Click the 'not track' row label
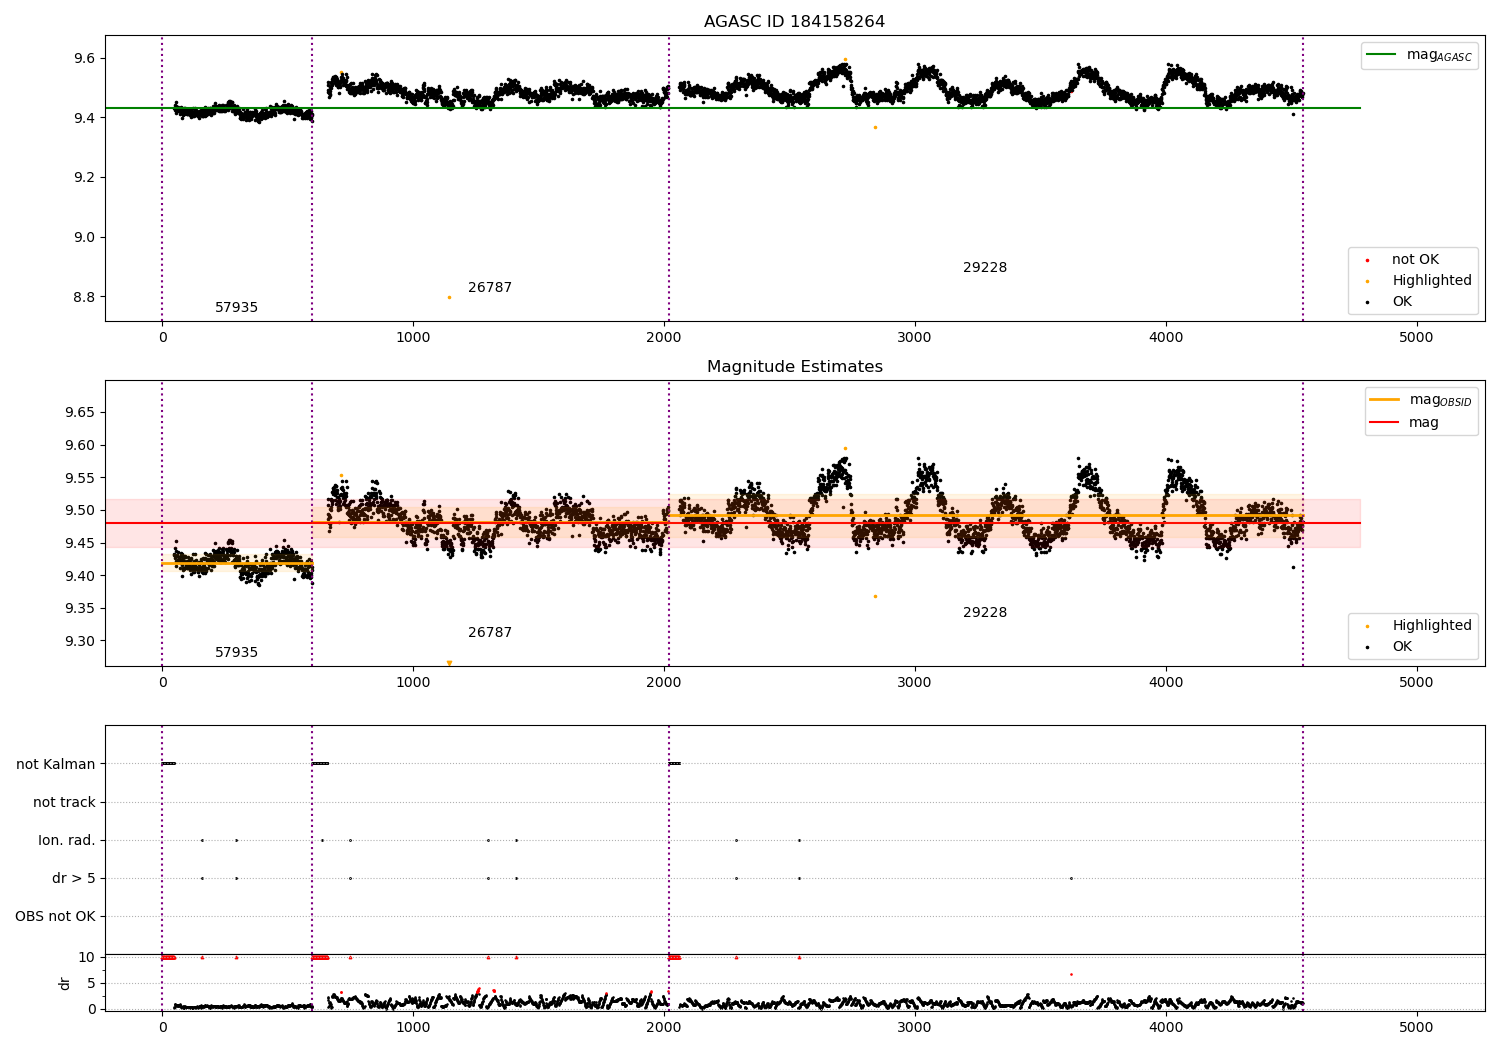 (x=64, y=803)
